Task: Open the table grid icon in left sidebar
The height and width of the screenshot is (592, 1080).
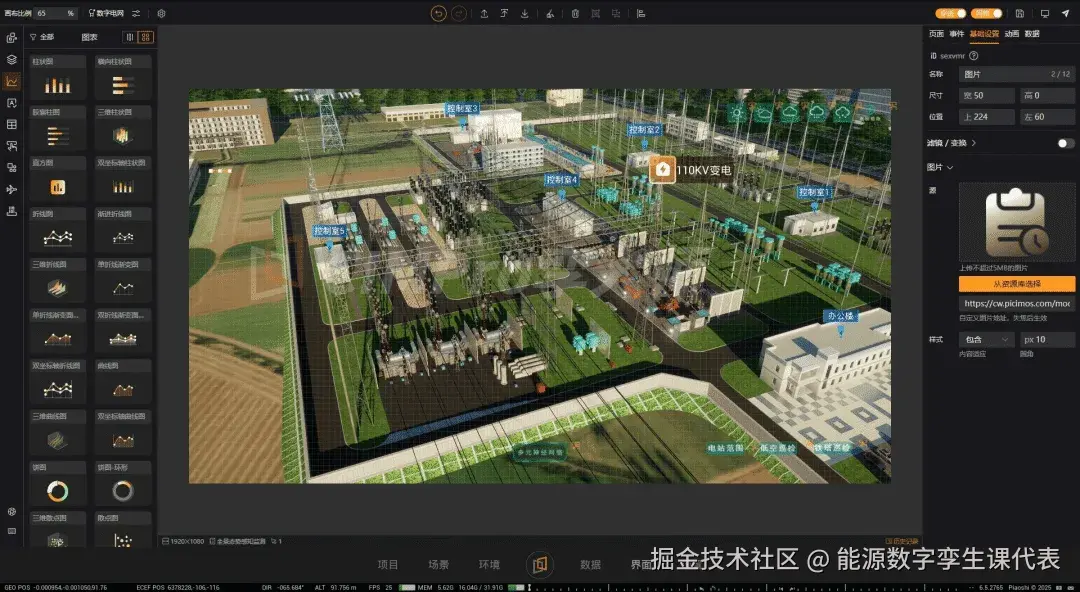Action: [12, 124]
